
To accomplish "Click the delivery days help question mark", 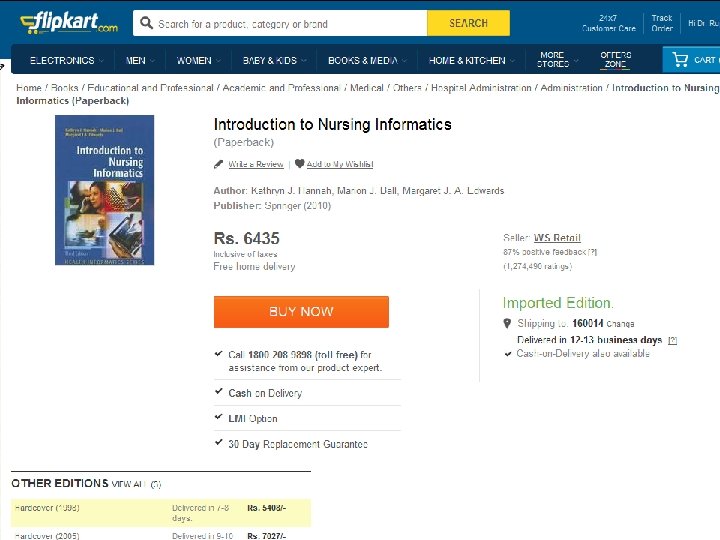I will click(x=672, y=340).
